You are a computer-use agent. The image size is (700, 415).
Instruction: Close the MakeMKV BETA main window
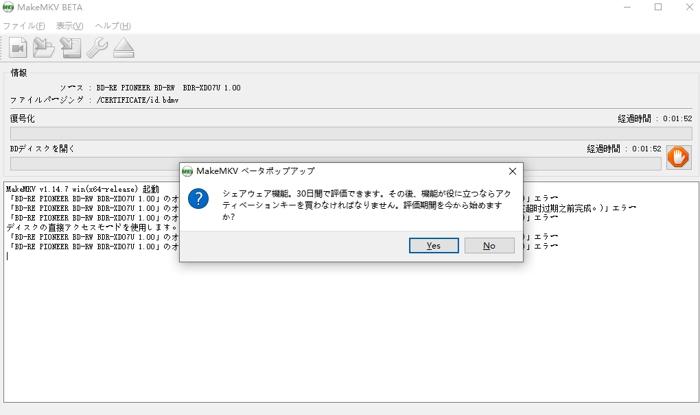tap(689, 7)
